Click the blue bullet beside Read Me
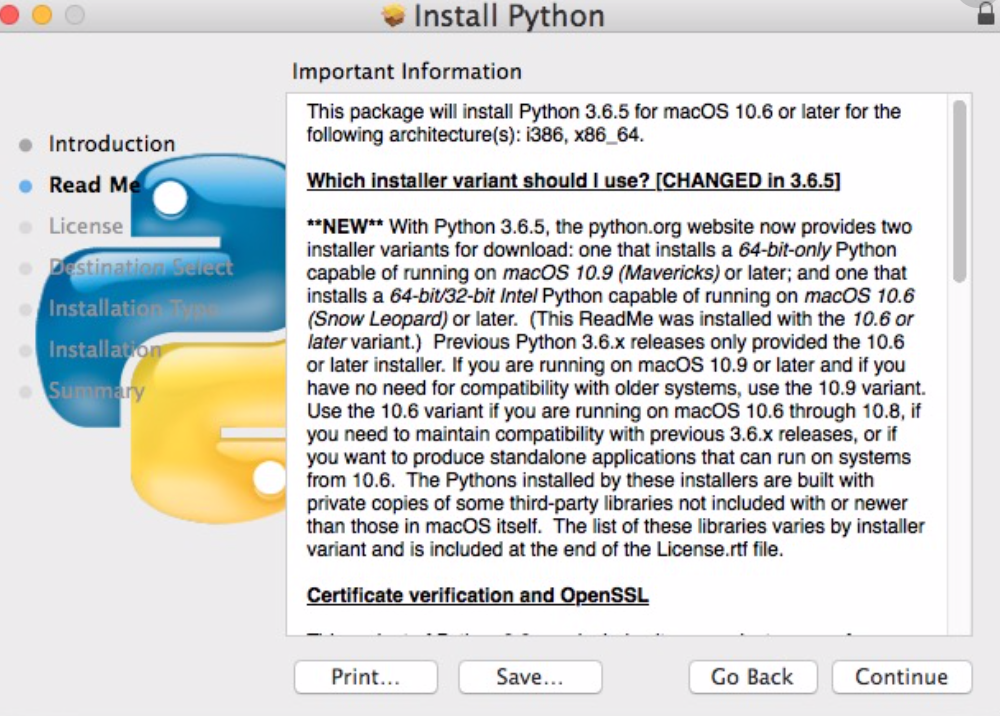Viewport: 1000px width, 716px height. coord(24,185)
